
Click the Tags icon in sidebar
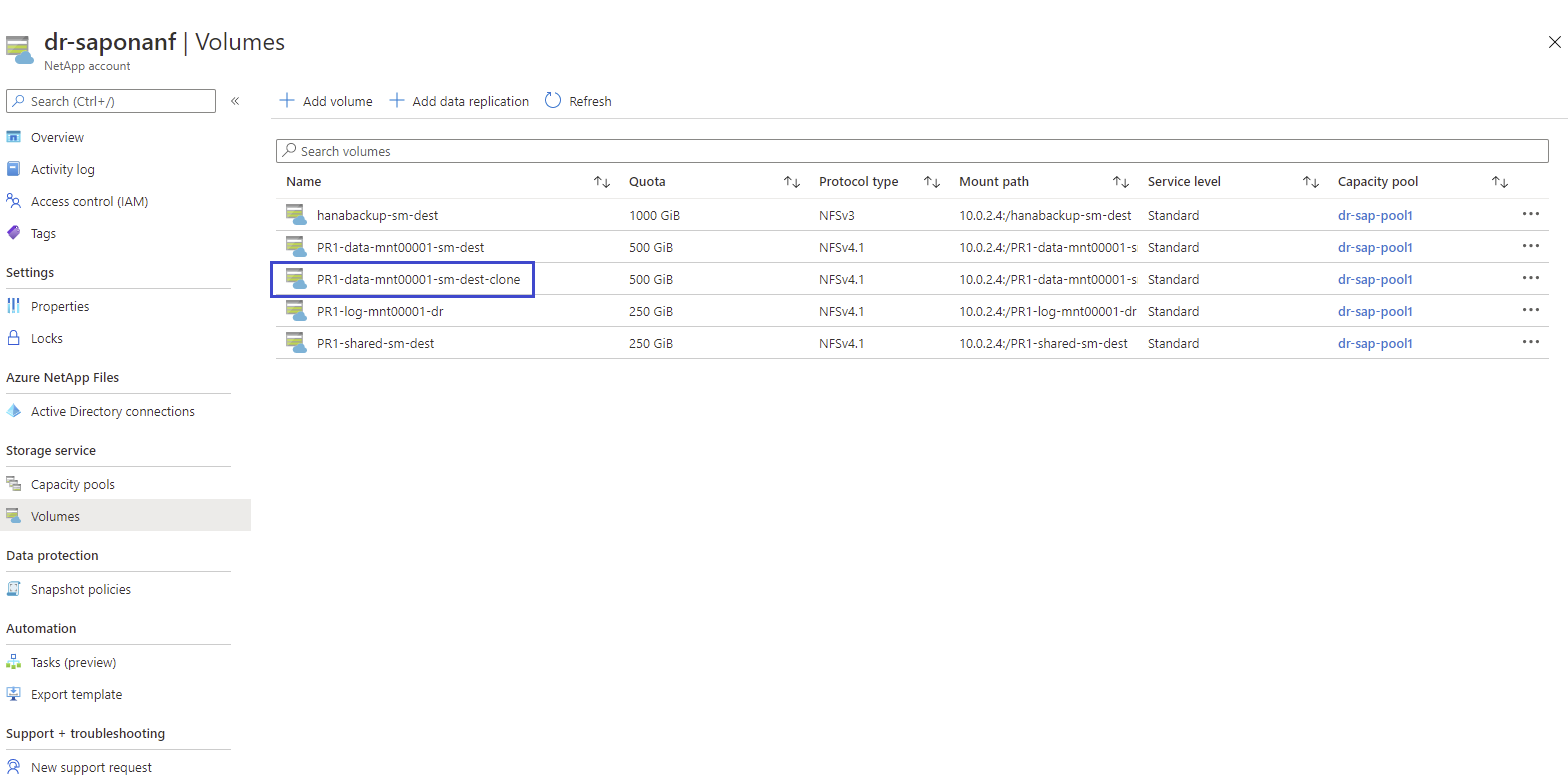[x=14, y=233]
